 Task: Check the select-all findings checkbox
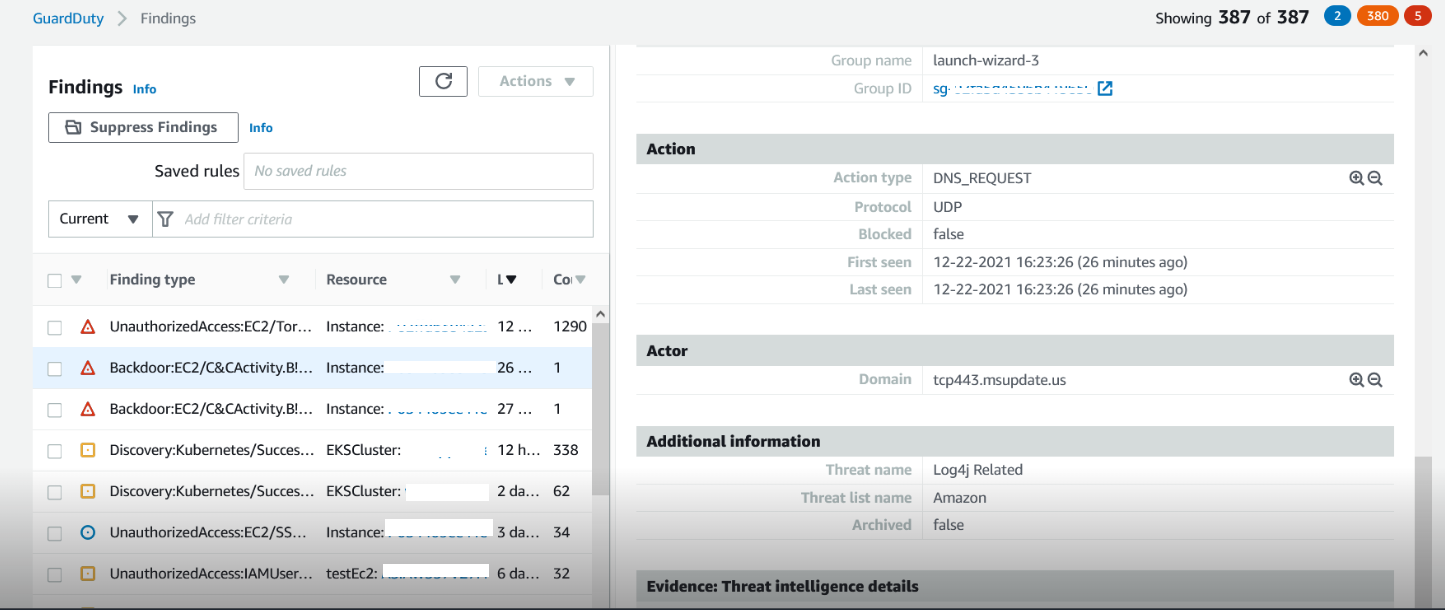(54, 279)
